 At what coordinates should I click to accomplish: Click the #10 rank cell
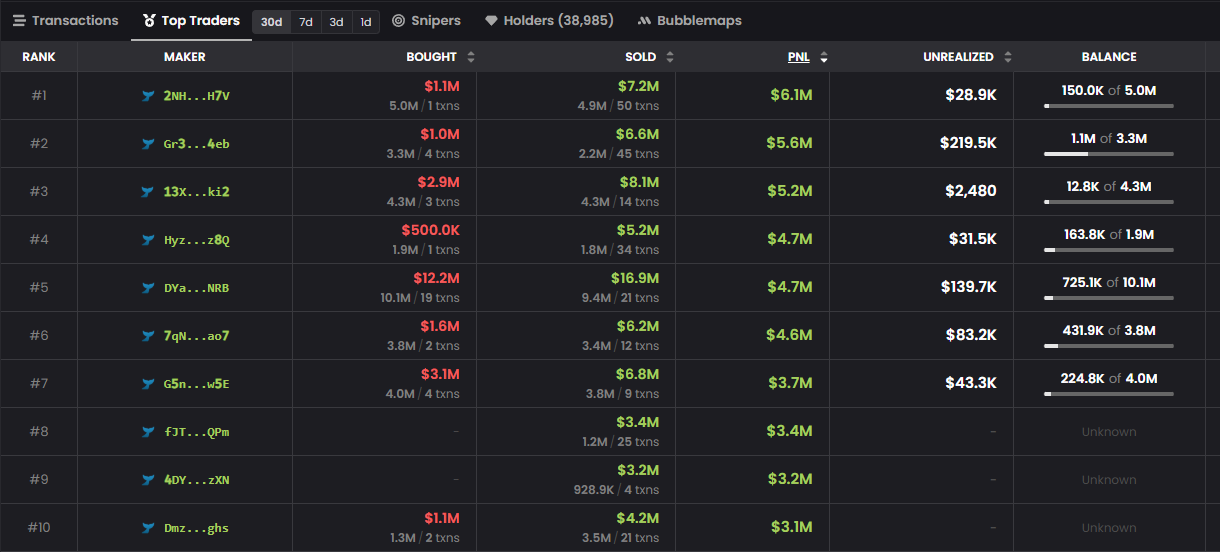[39, 528]
